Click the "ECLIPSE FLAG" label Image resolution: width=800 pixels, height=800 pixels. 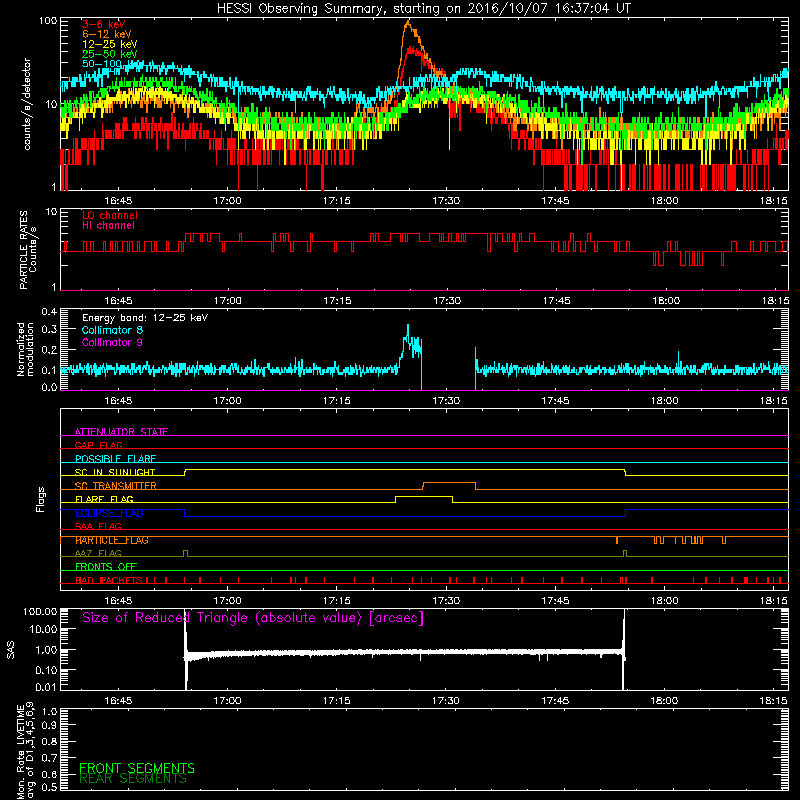[110, 513]
